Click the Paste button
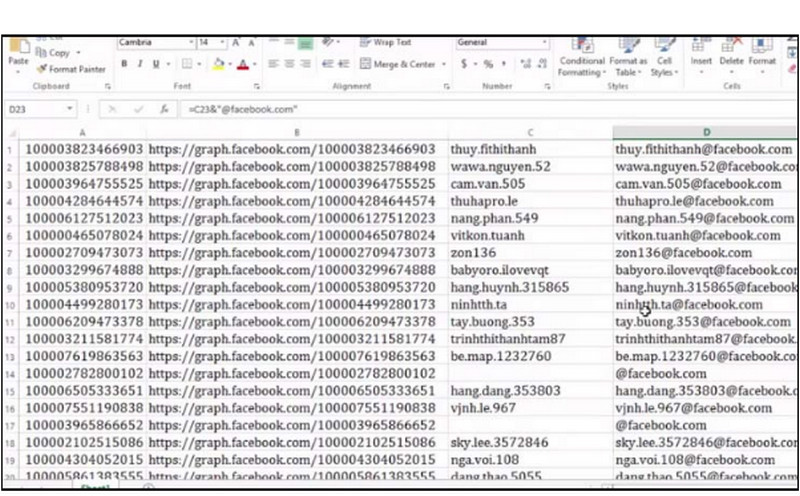 click(18, 54)
